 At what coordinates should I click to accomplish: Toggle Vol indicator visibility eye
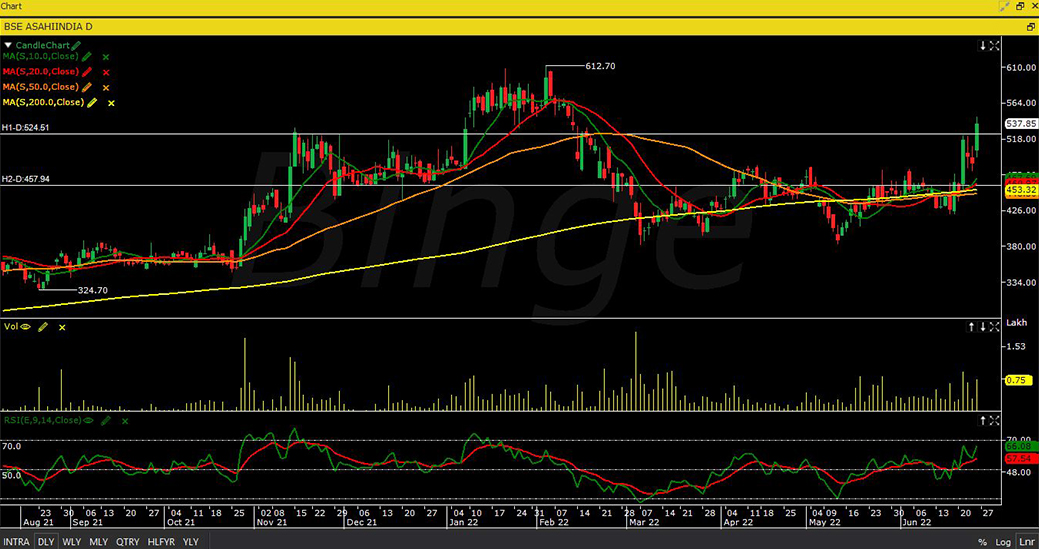(x=26, y=326)
